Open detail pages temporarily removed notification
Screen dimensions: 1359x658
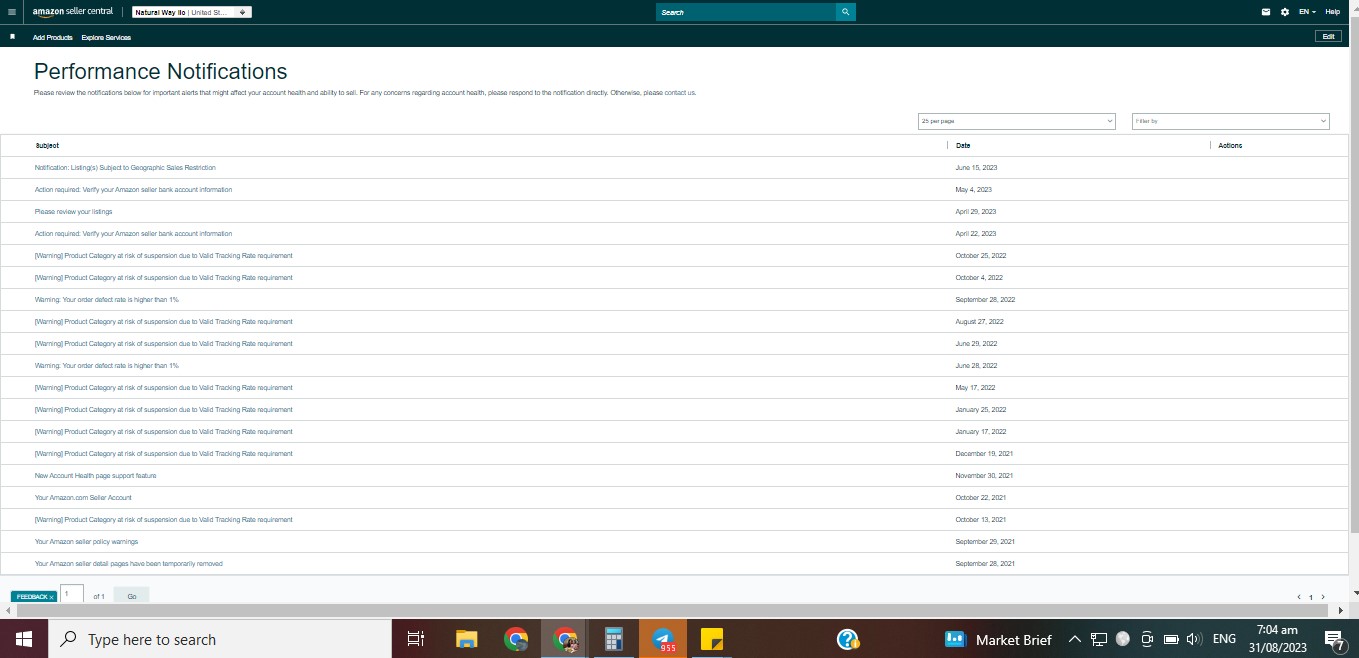[x=129, y=564]
